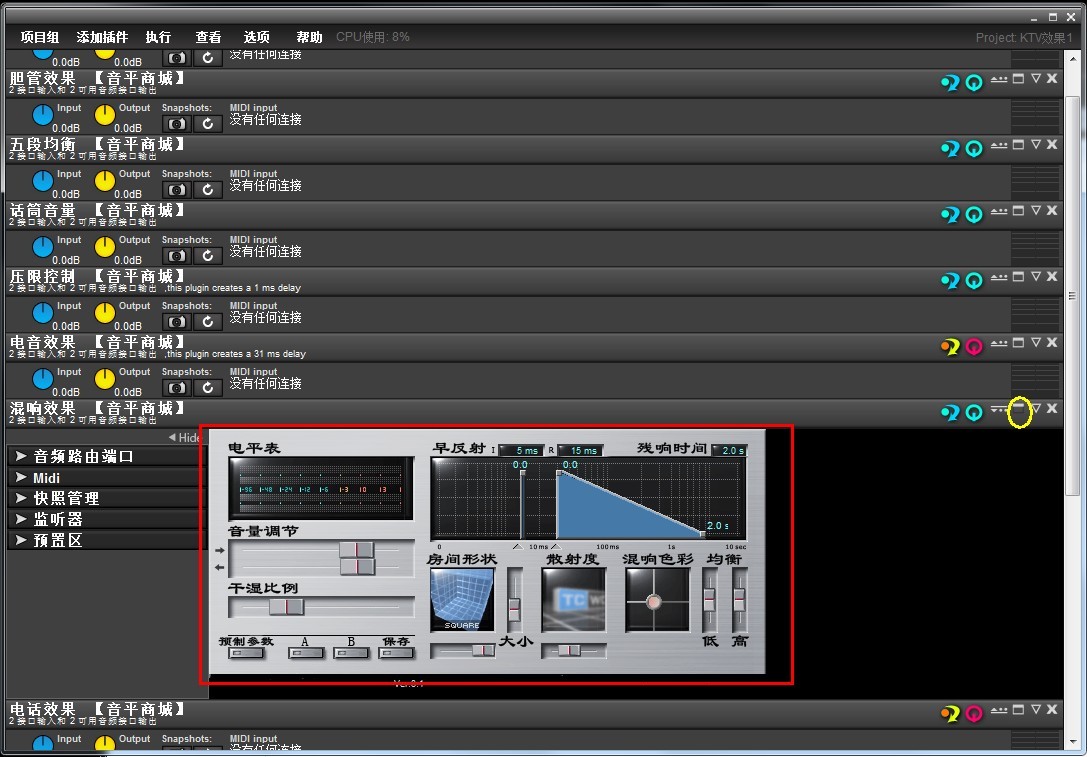Open the 执行 menu
This screenshot has width=1087, height=757.
[x=158, y=37]
